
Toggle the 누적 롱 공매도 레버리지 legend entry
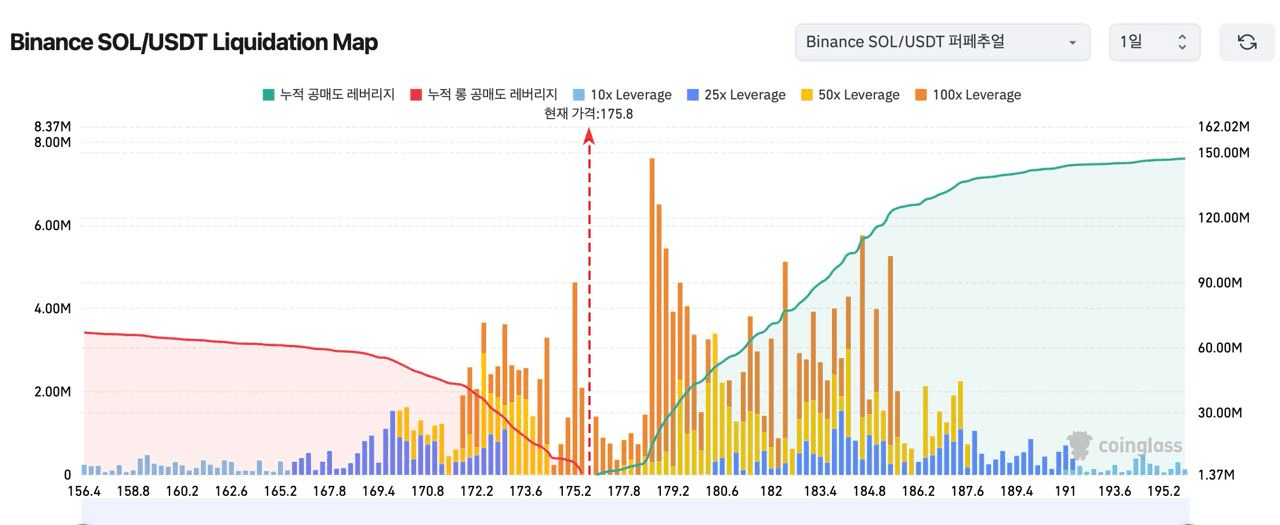(x=484, y=94)
